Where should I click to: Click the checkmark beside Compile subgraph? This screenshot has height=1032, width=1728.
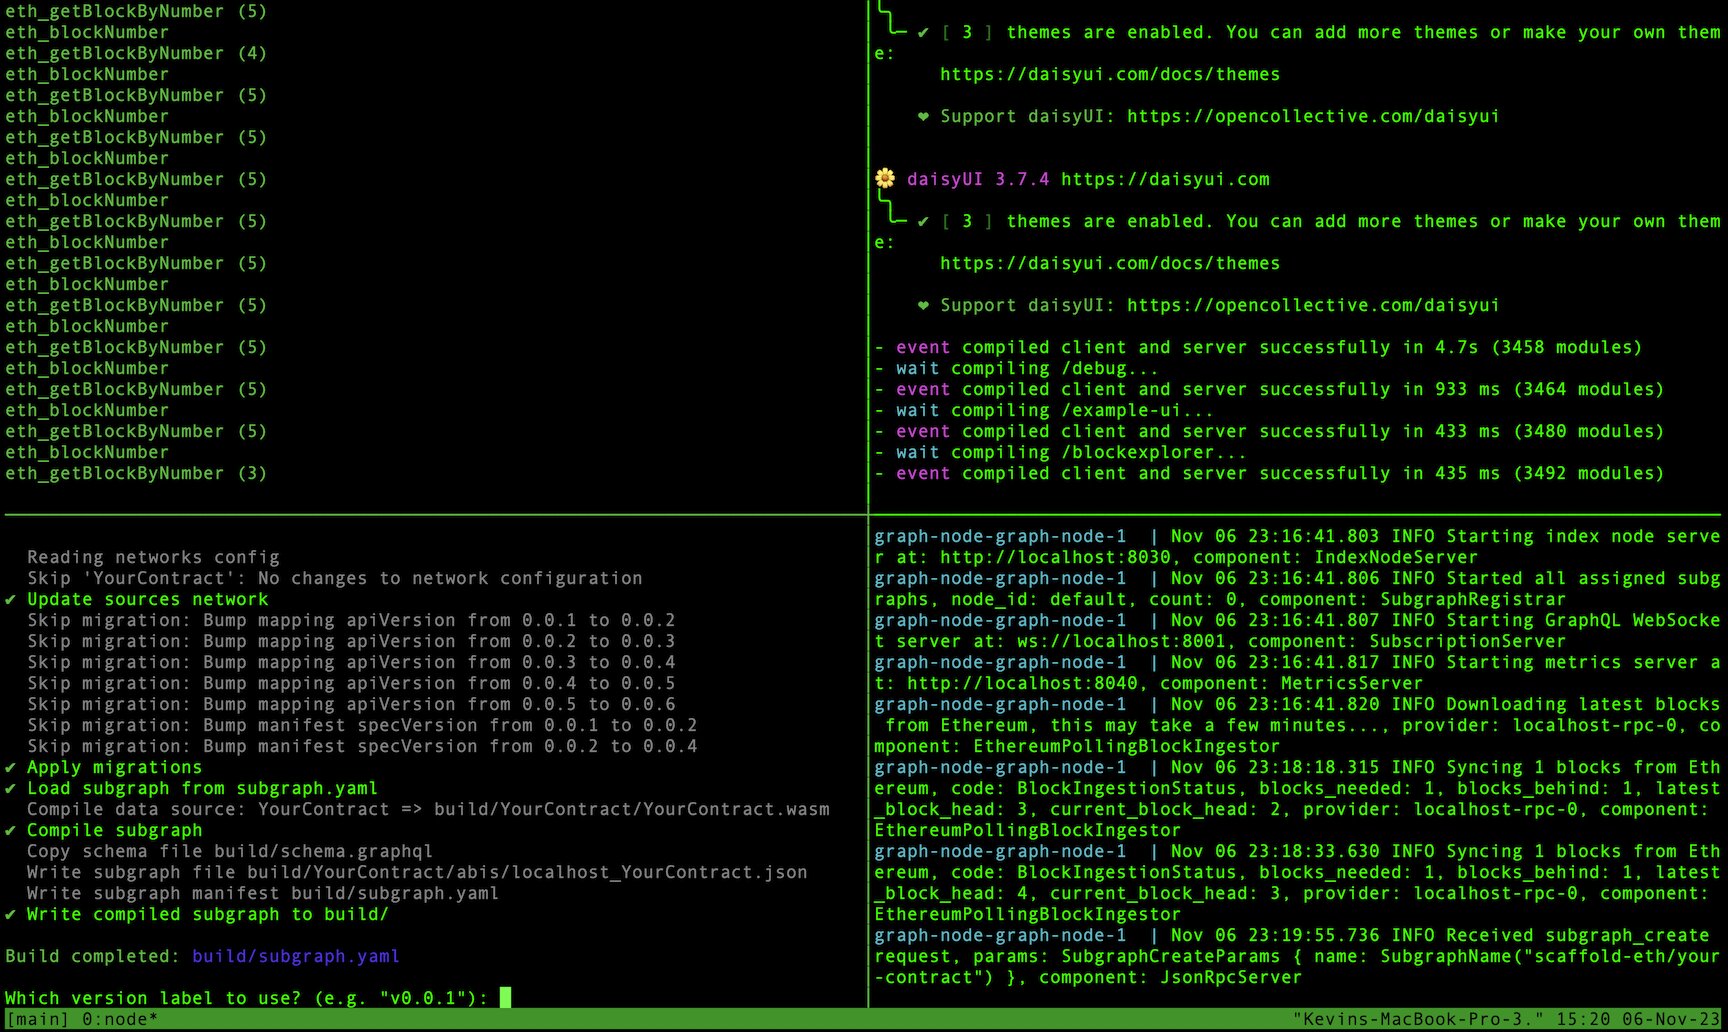[11, 830]
